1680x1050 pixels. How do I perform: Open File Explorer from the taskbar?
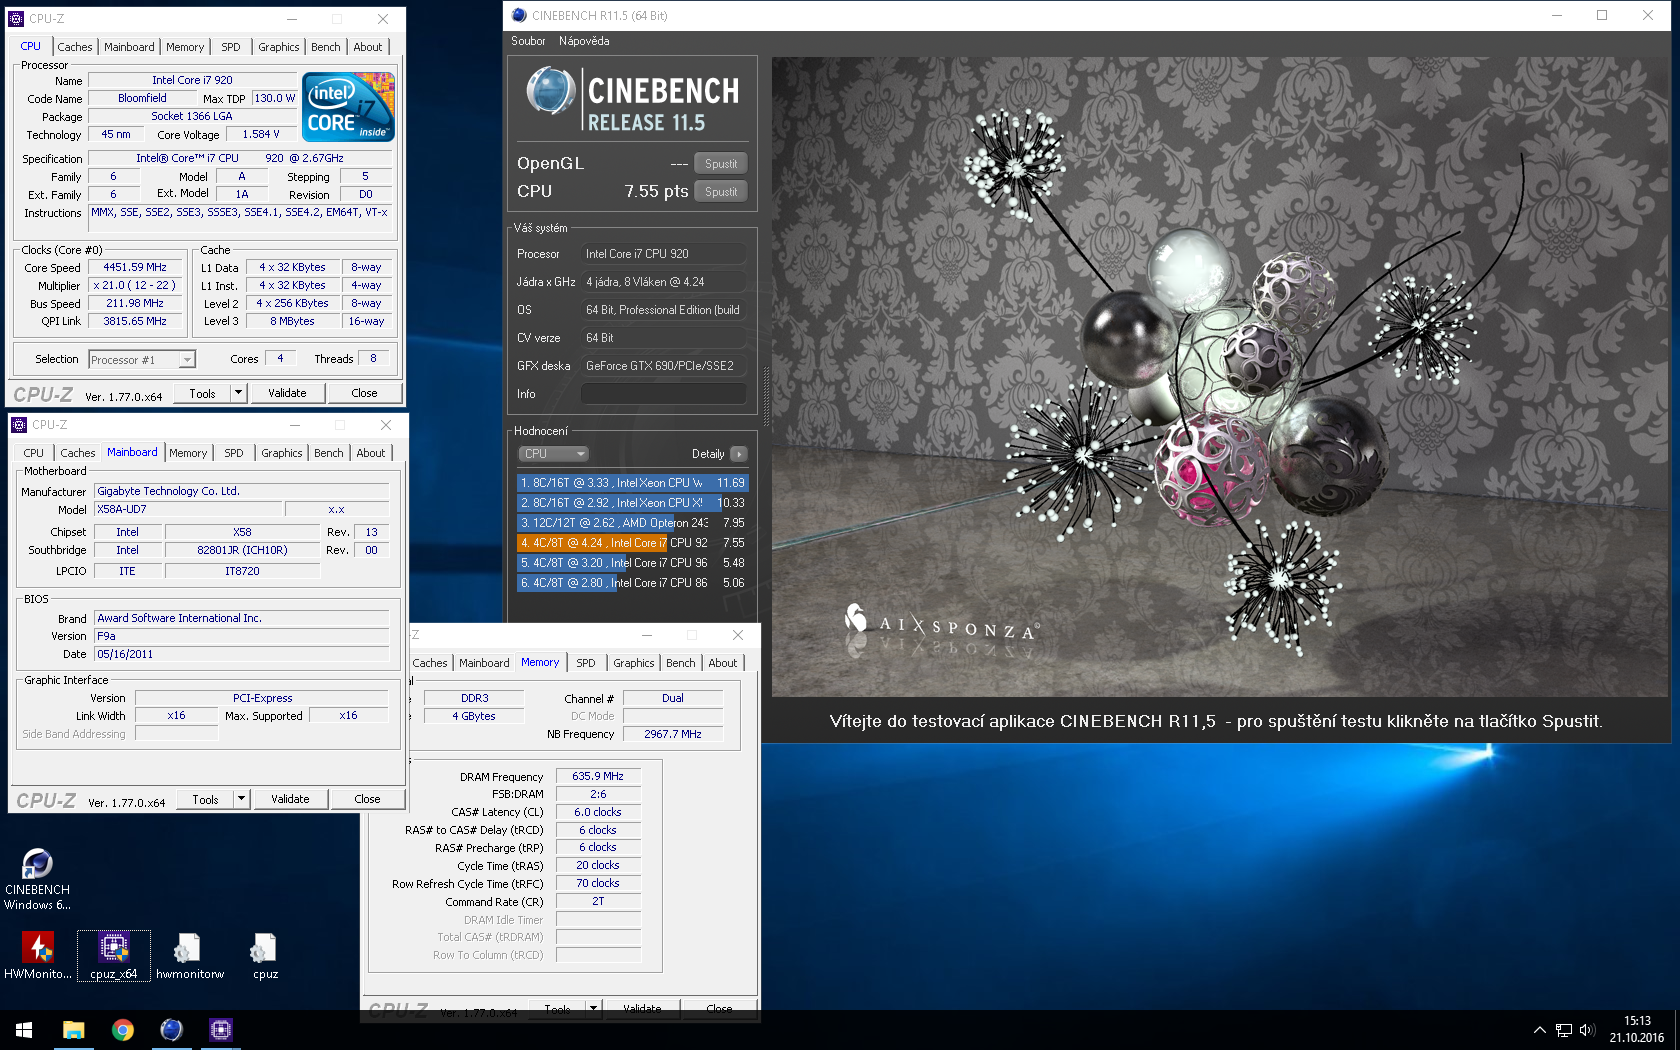pyautogui.click(x=73, y=1030)
